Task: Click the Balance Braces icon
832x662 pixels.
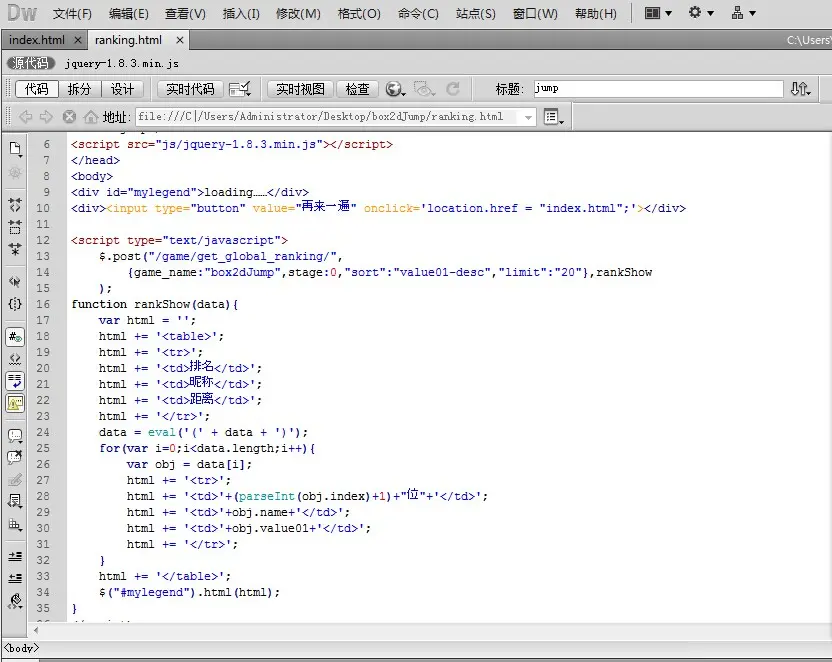Action: (15, 304)
